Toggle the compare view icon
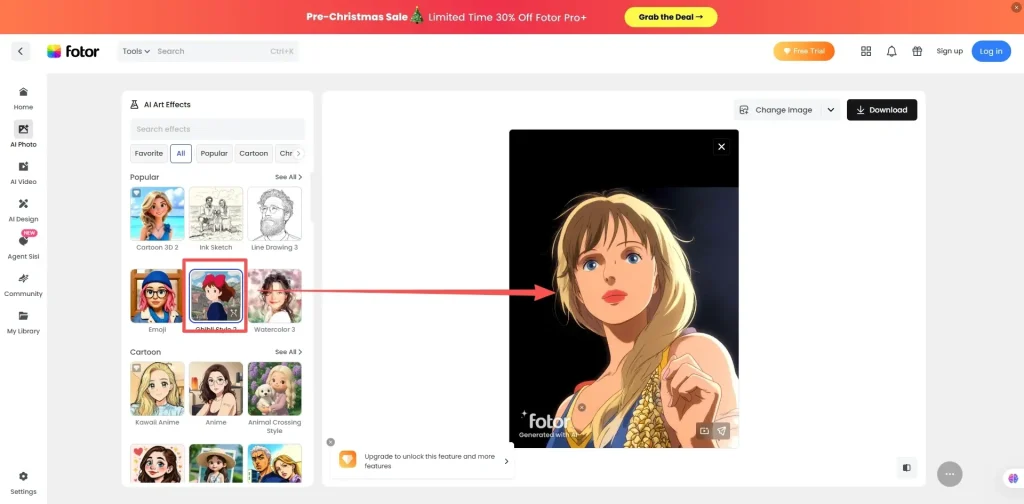This screenshot has height=504, width=1024. [906, 467]
